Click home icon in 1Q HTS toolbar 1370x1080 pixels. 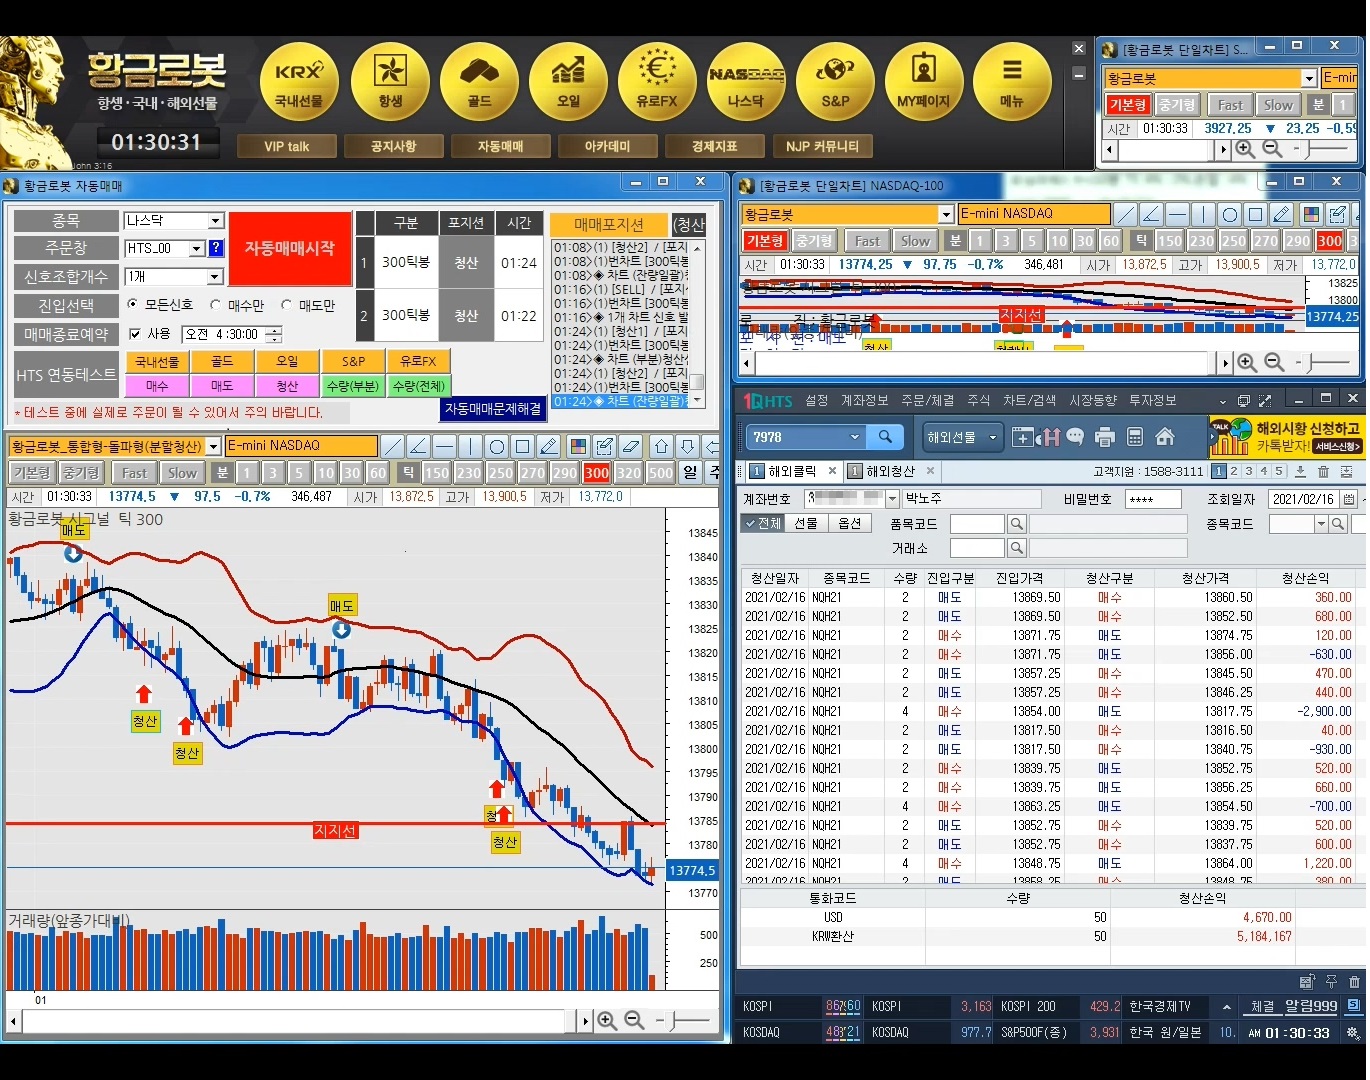coord(1165,437)
